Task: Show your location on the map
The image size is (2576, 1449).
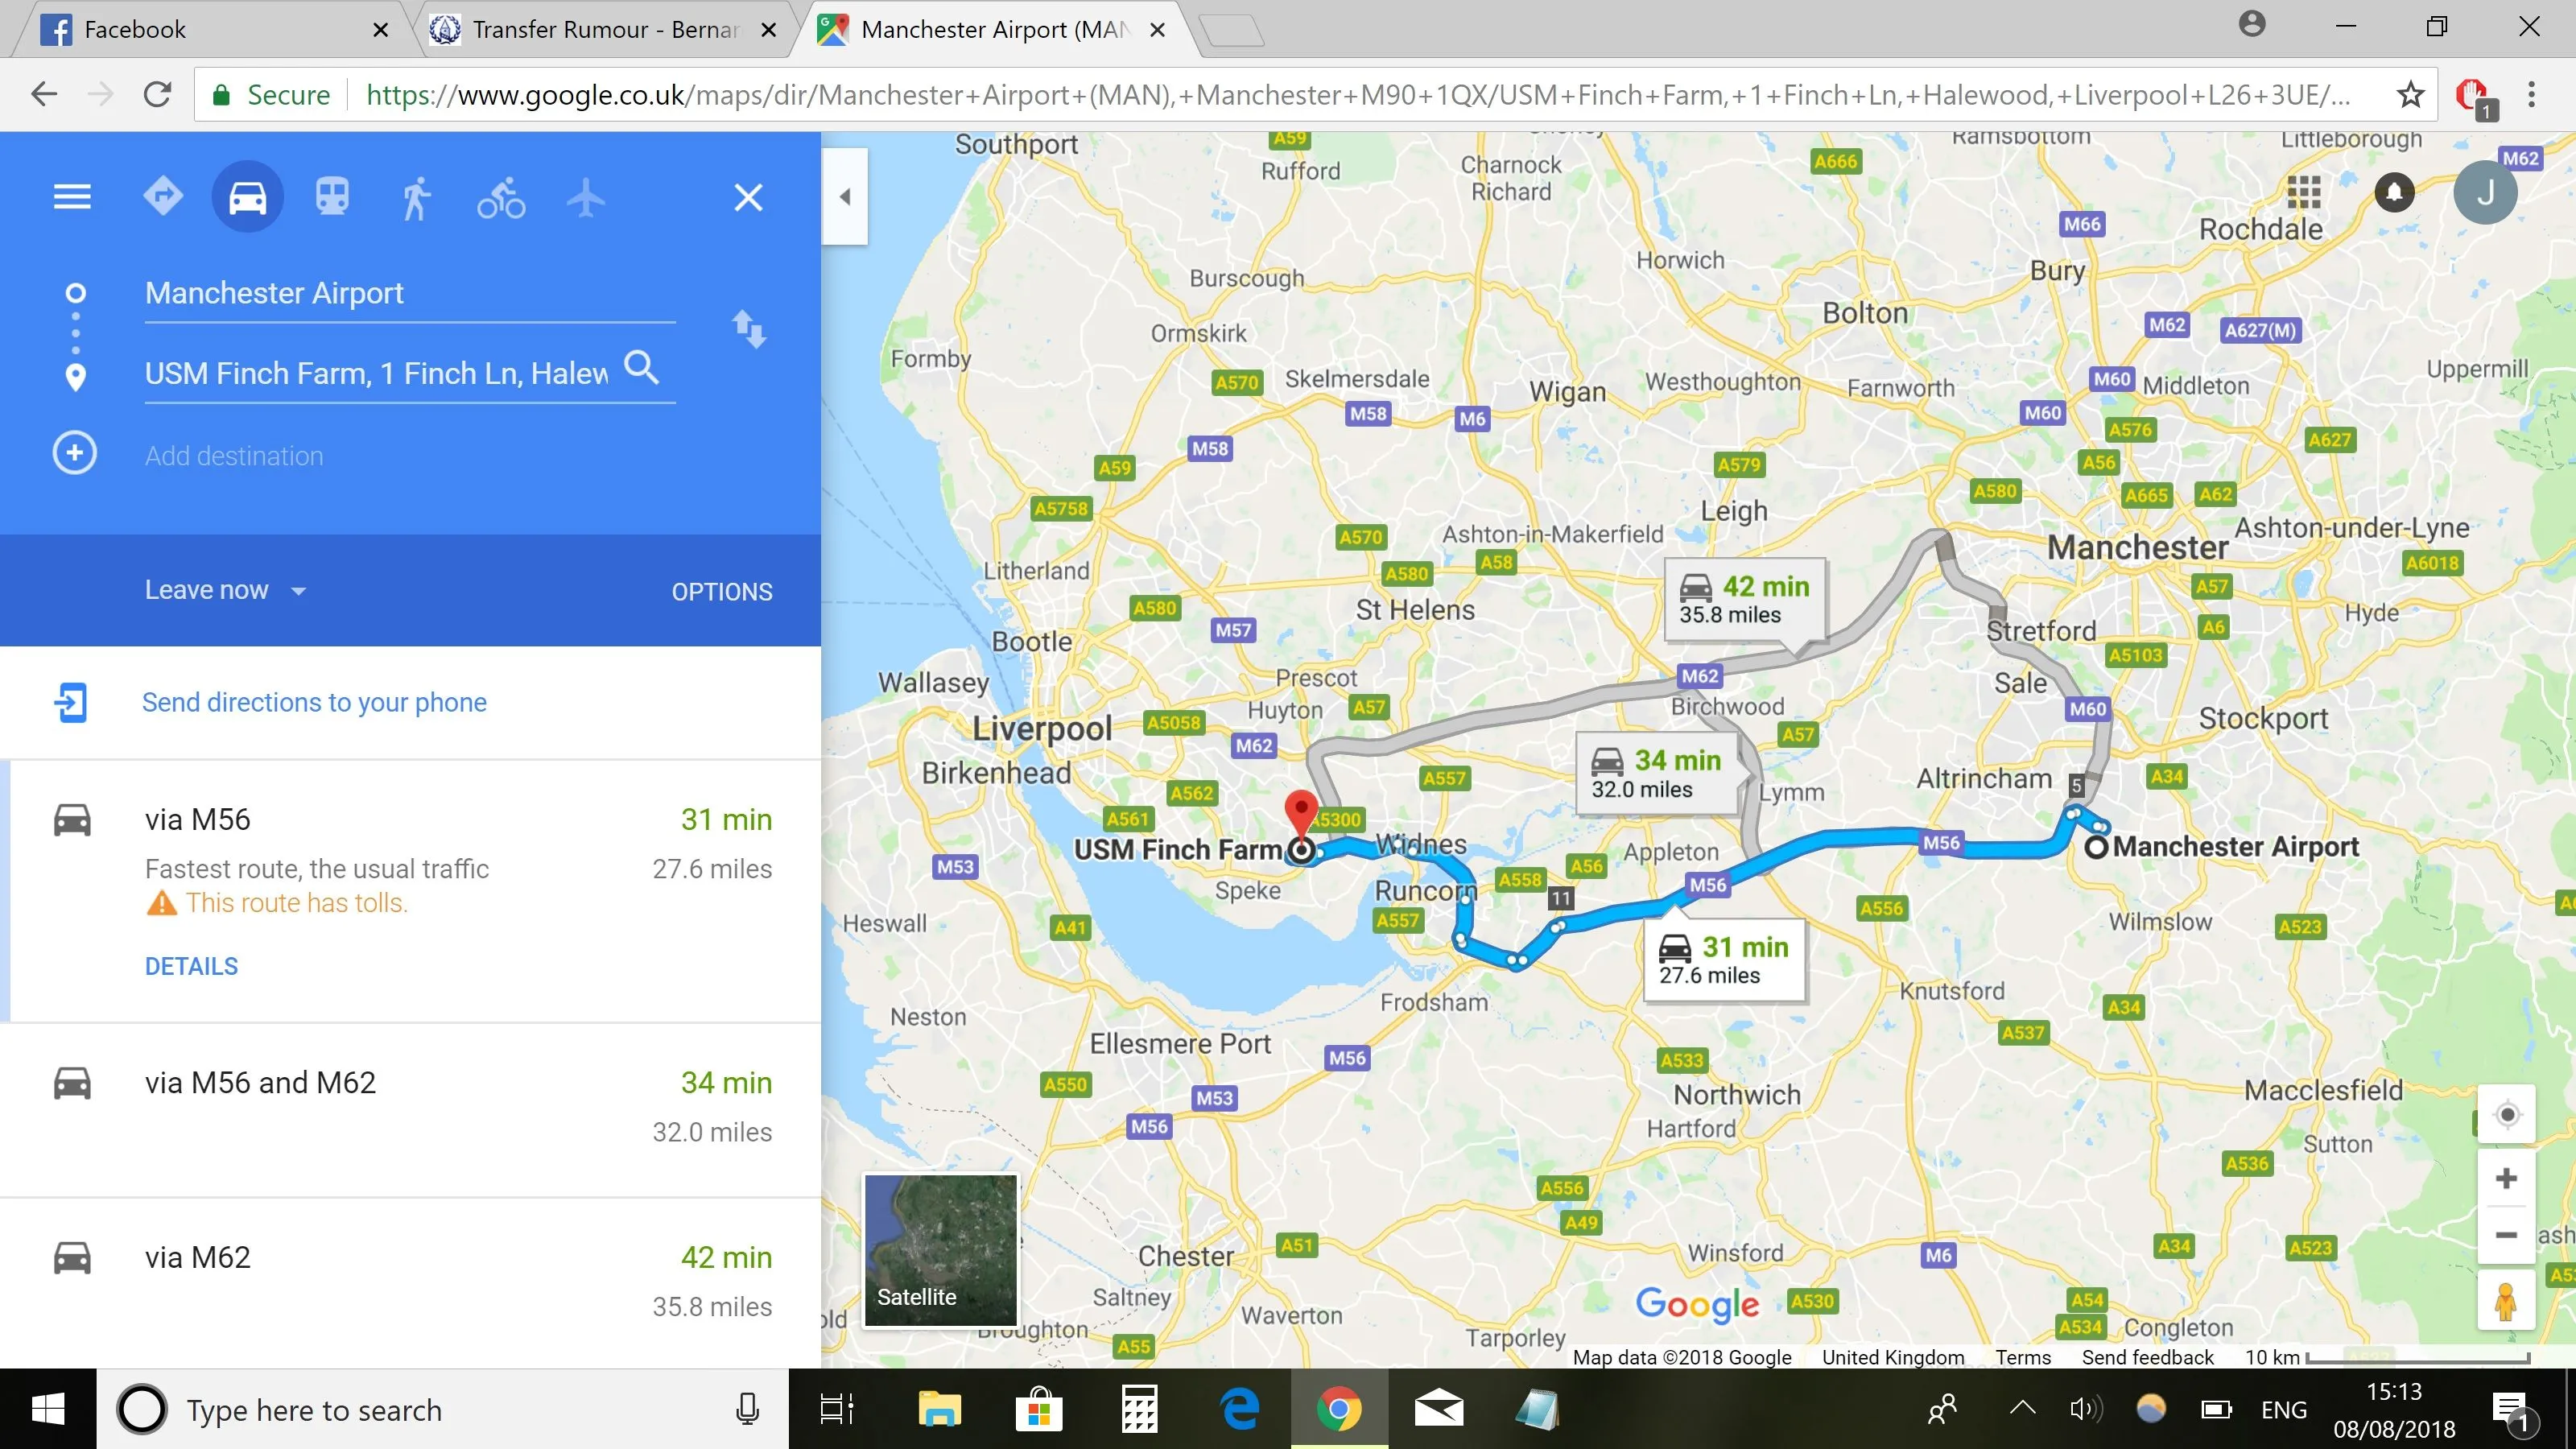Action: pyautogui.click(x=2507, y=1114)
